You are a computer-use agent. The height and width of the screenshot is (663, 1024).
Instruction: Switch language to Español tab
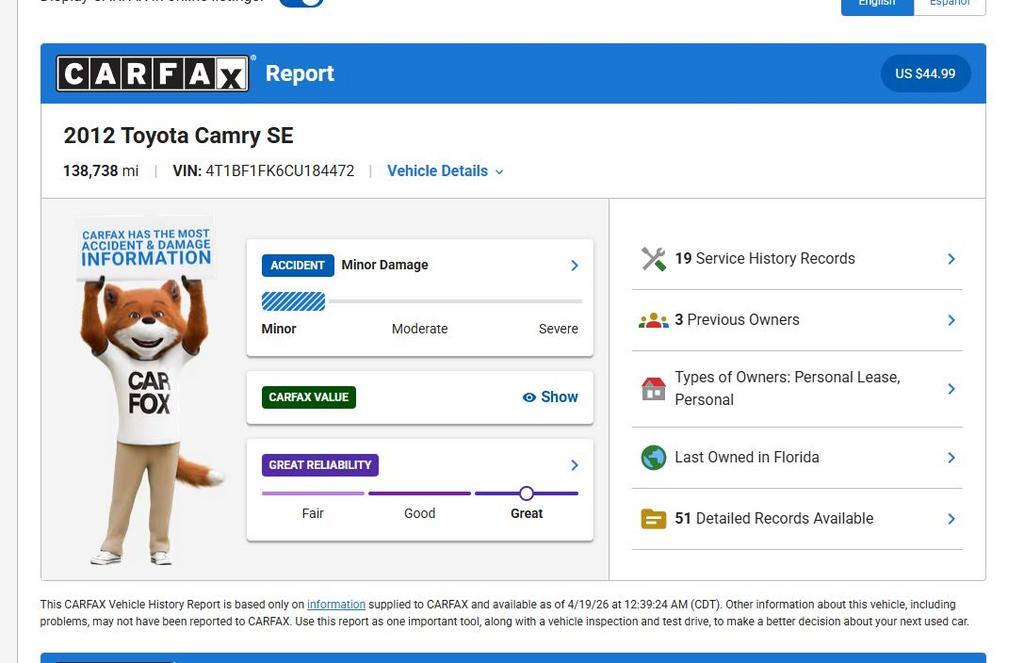pyautogui.click(x=950, y=5)
